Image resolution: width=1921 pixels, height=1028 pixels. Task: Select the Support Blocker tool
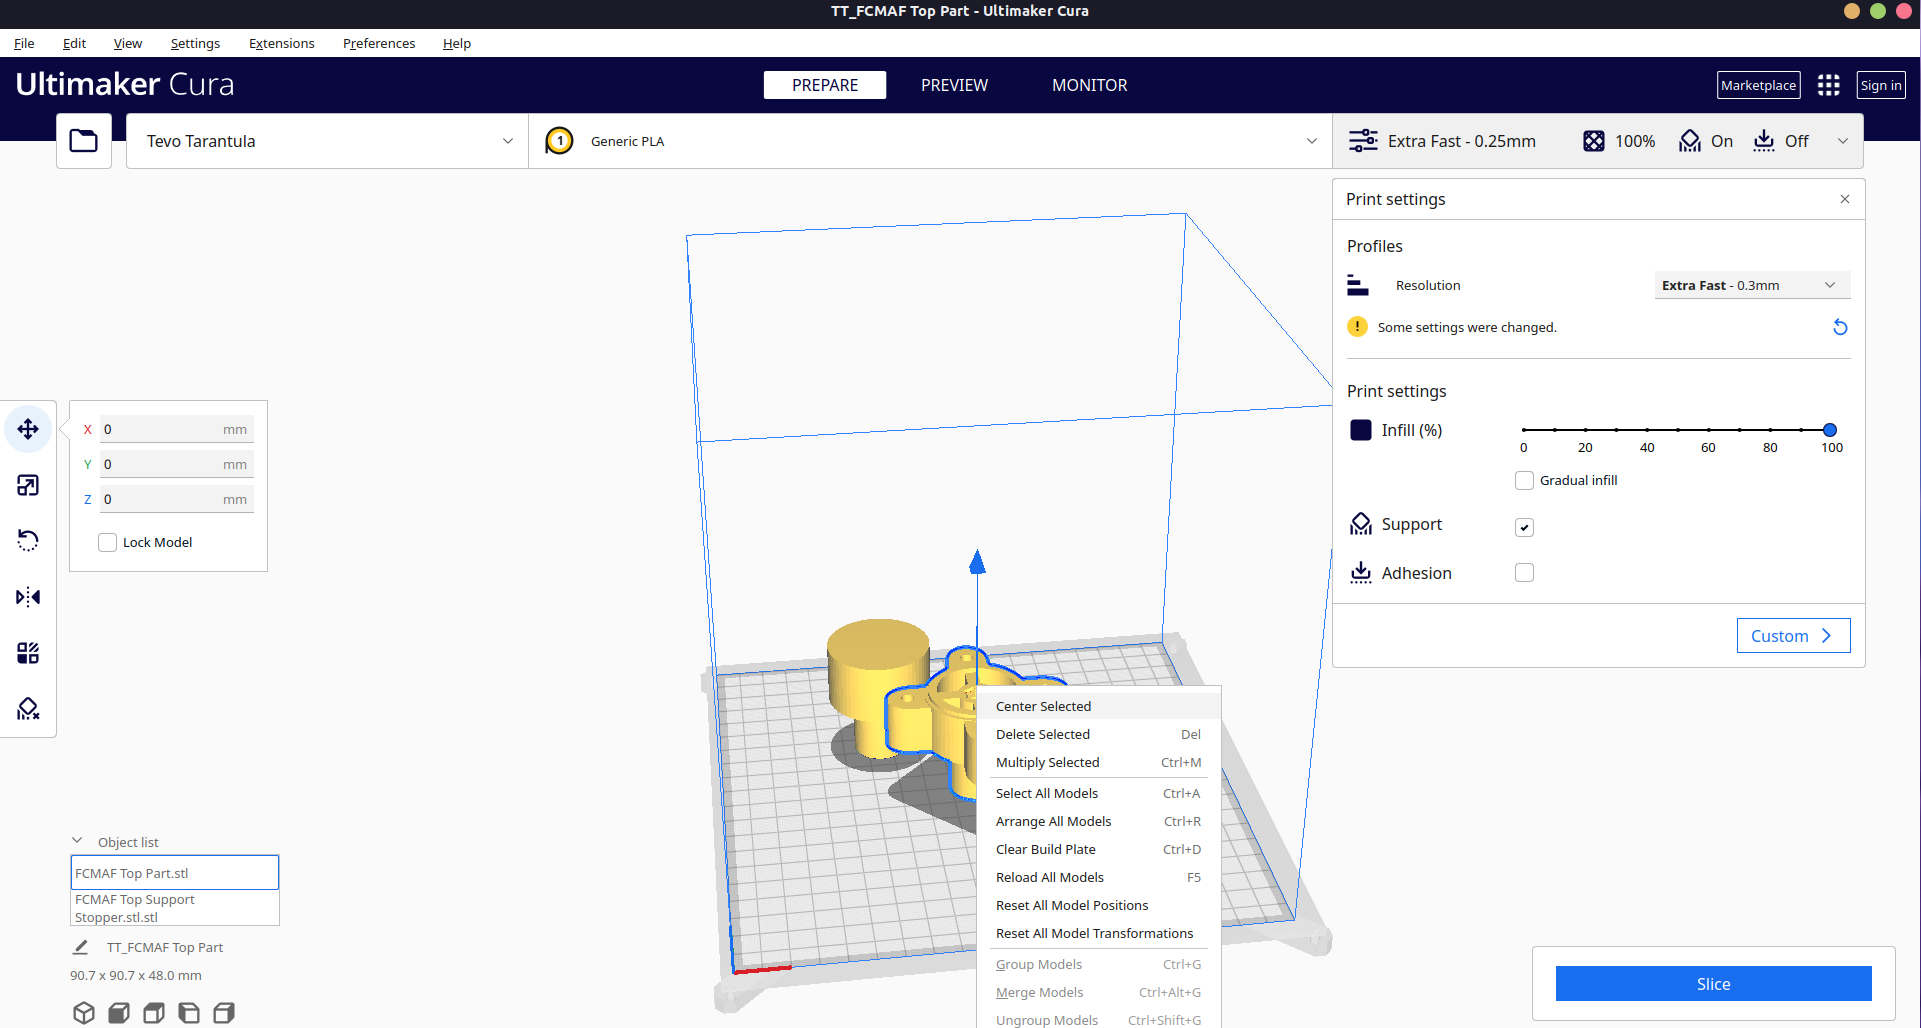28,709
